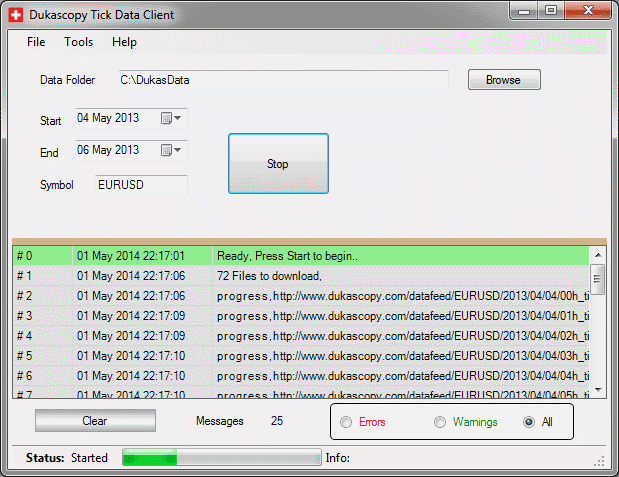The image size is (619, 477).
Task: Click the Symbol EURUSD field
Action: 141,185
